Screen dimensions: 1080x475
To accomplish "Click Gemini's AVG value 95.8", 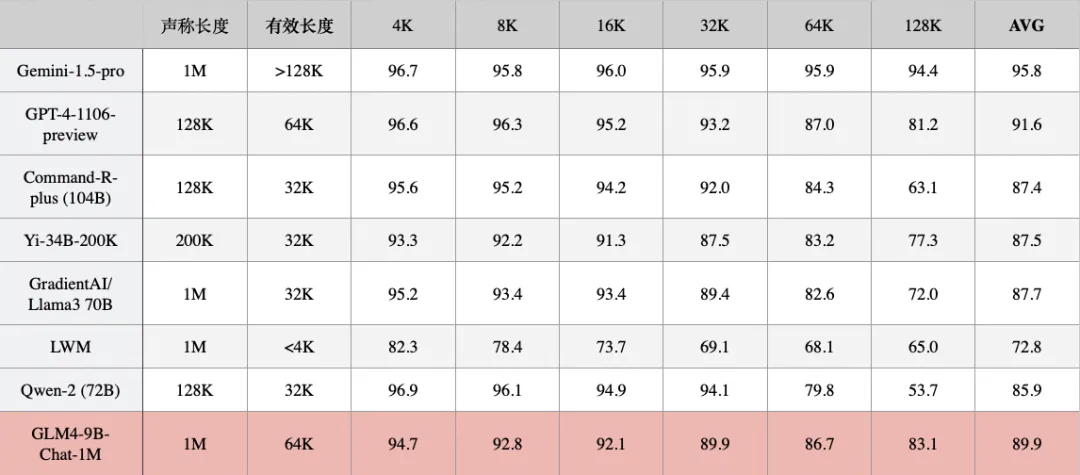I will click(1026, 71).
